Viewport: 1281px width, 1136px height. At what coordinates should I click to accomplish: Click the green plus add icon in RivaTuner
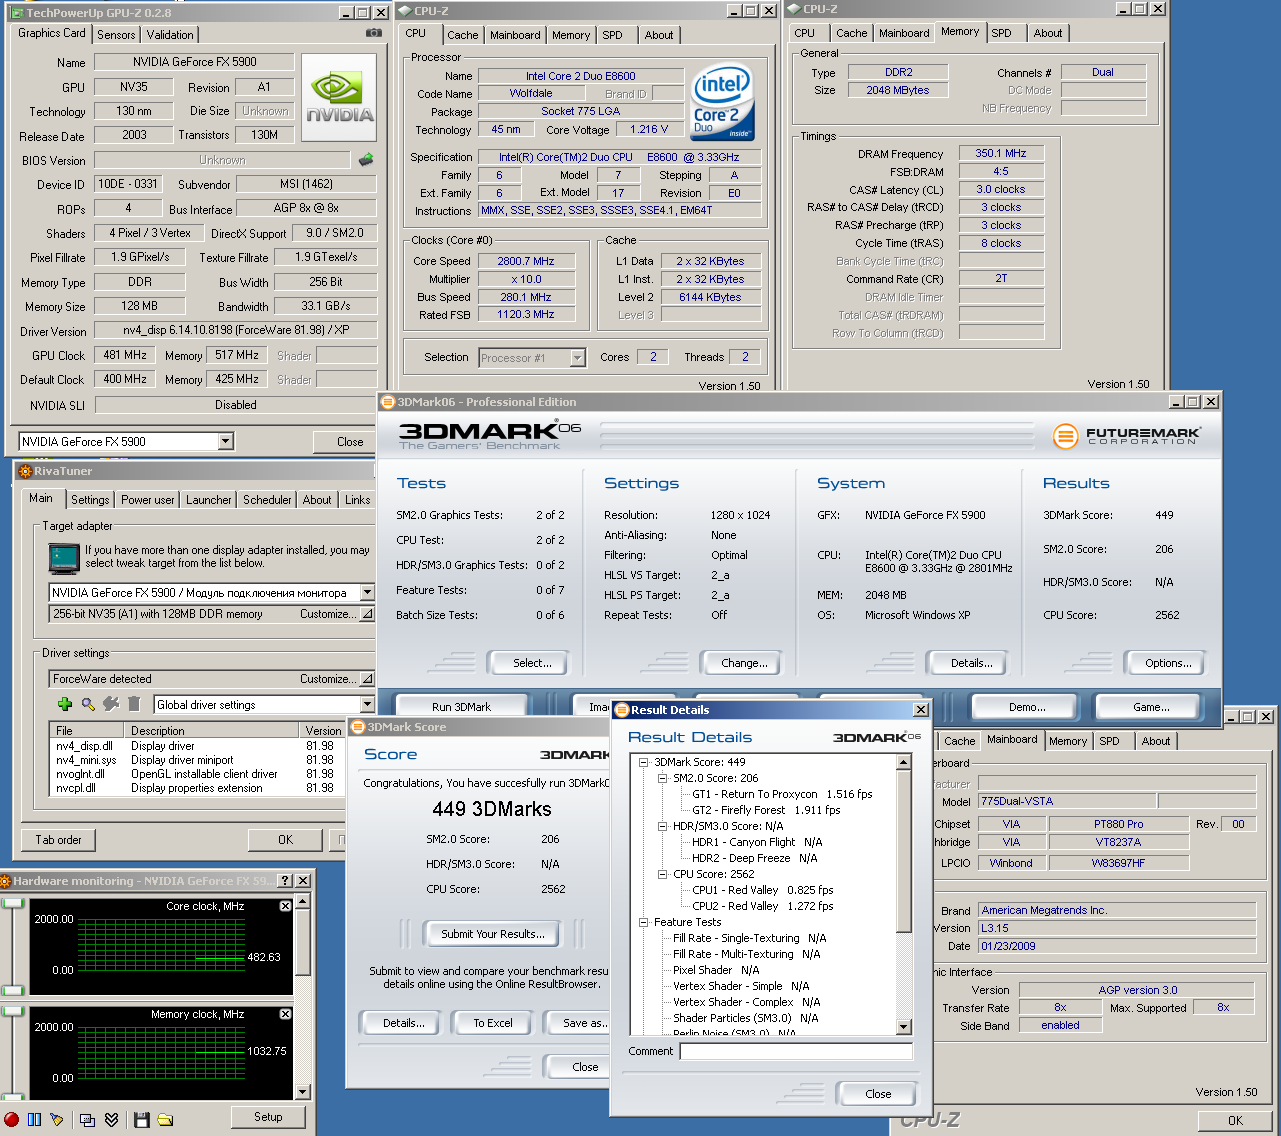[65, 704]
